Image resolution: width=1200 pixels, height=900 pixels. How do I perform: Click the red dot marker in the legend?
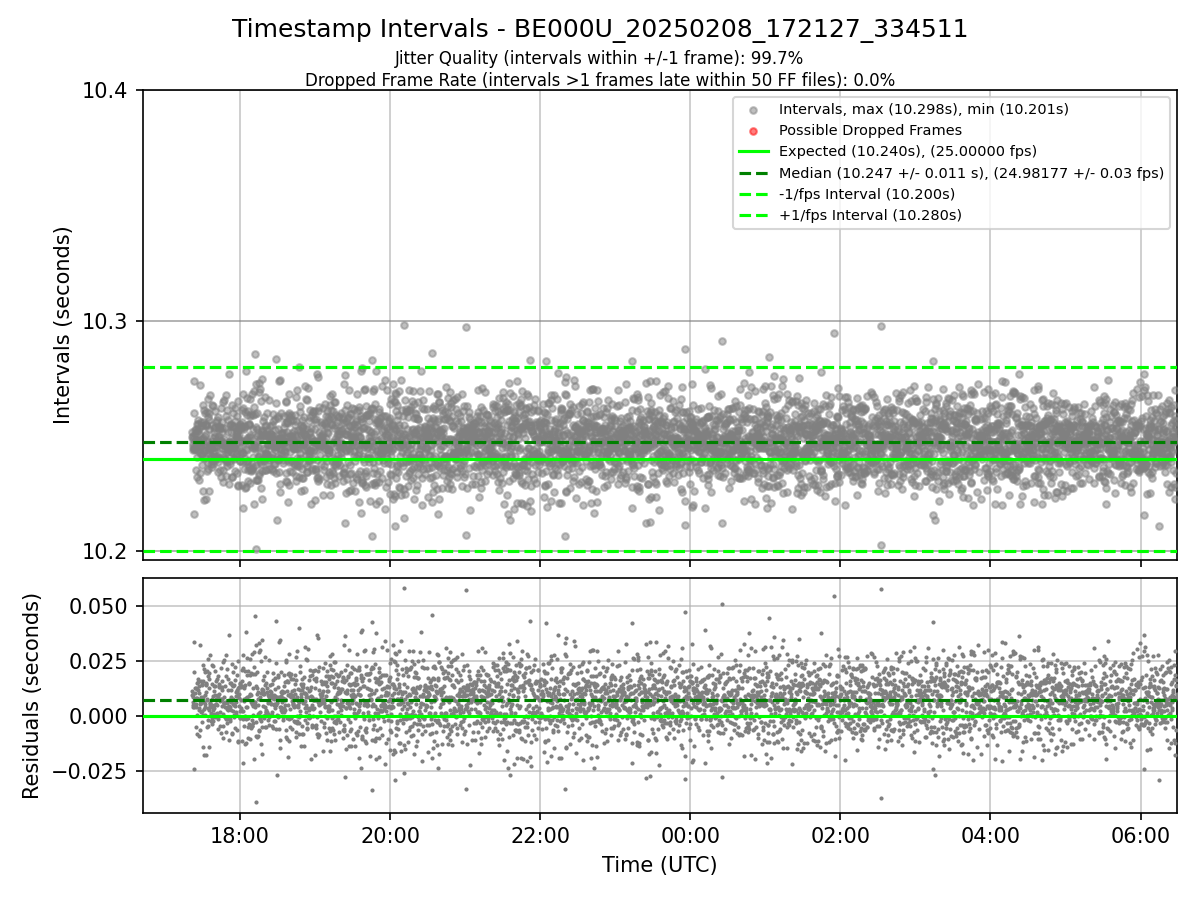tap(754, 131)
